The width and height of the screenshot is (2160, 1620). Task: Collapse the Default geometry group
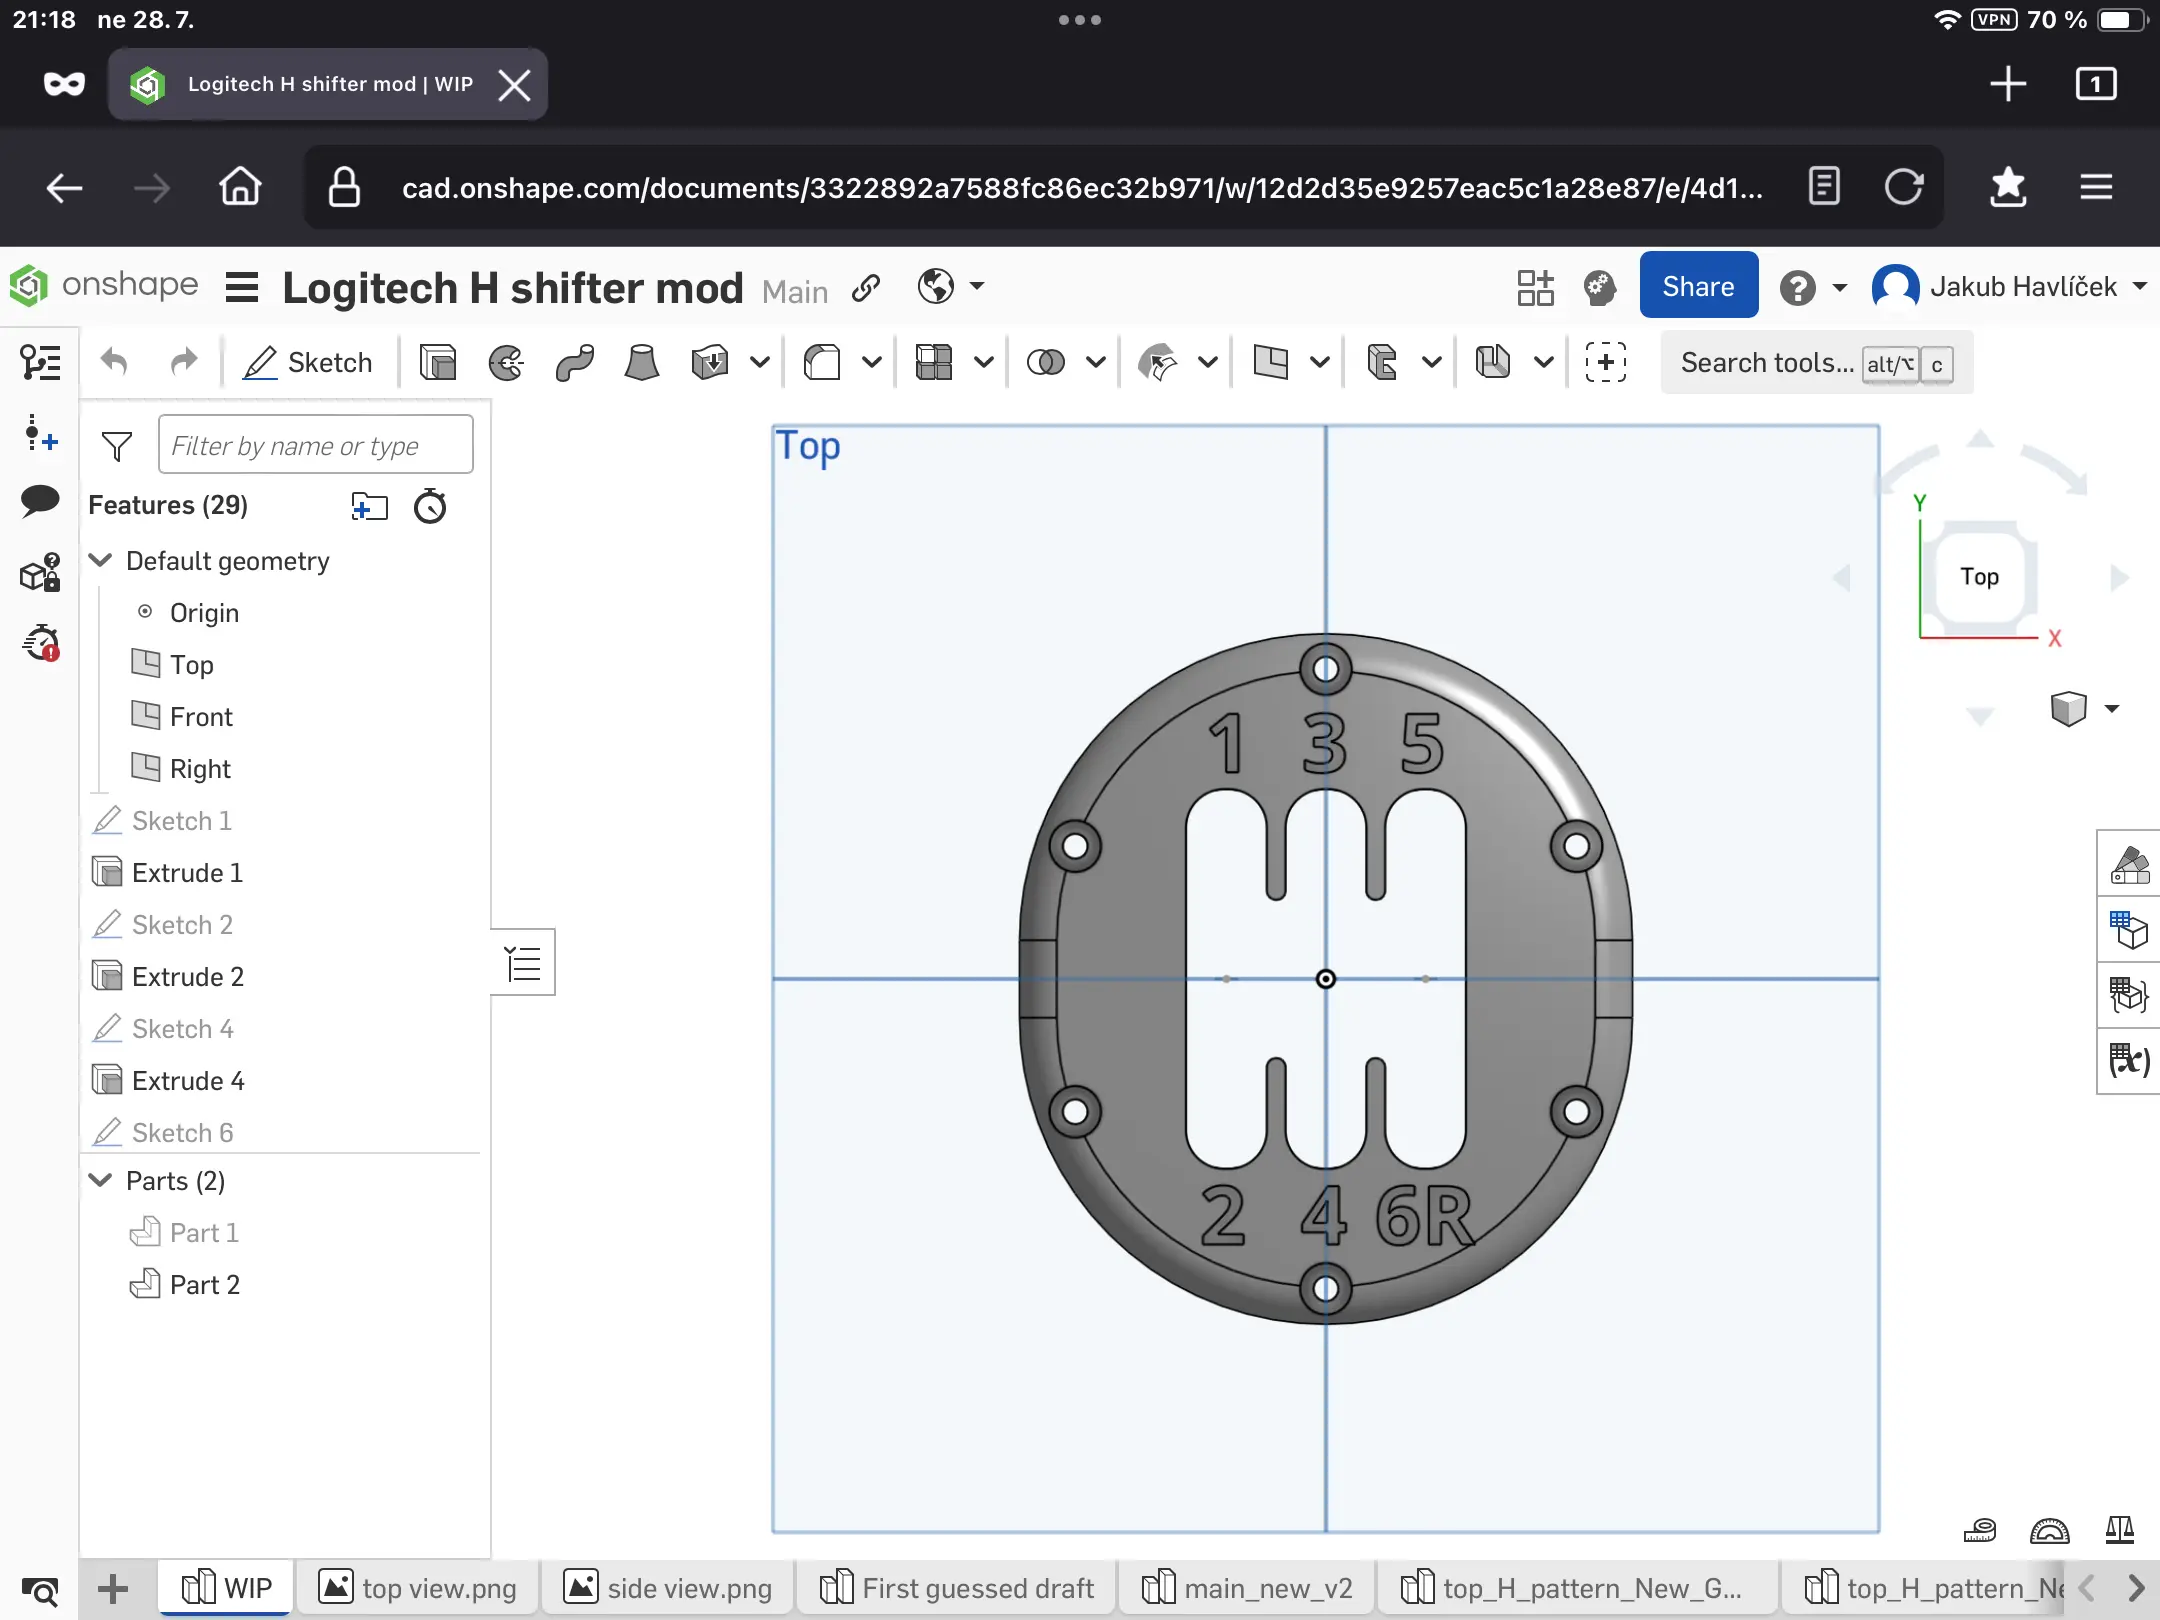(x=101, y=560)
